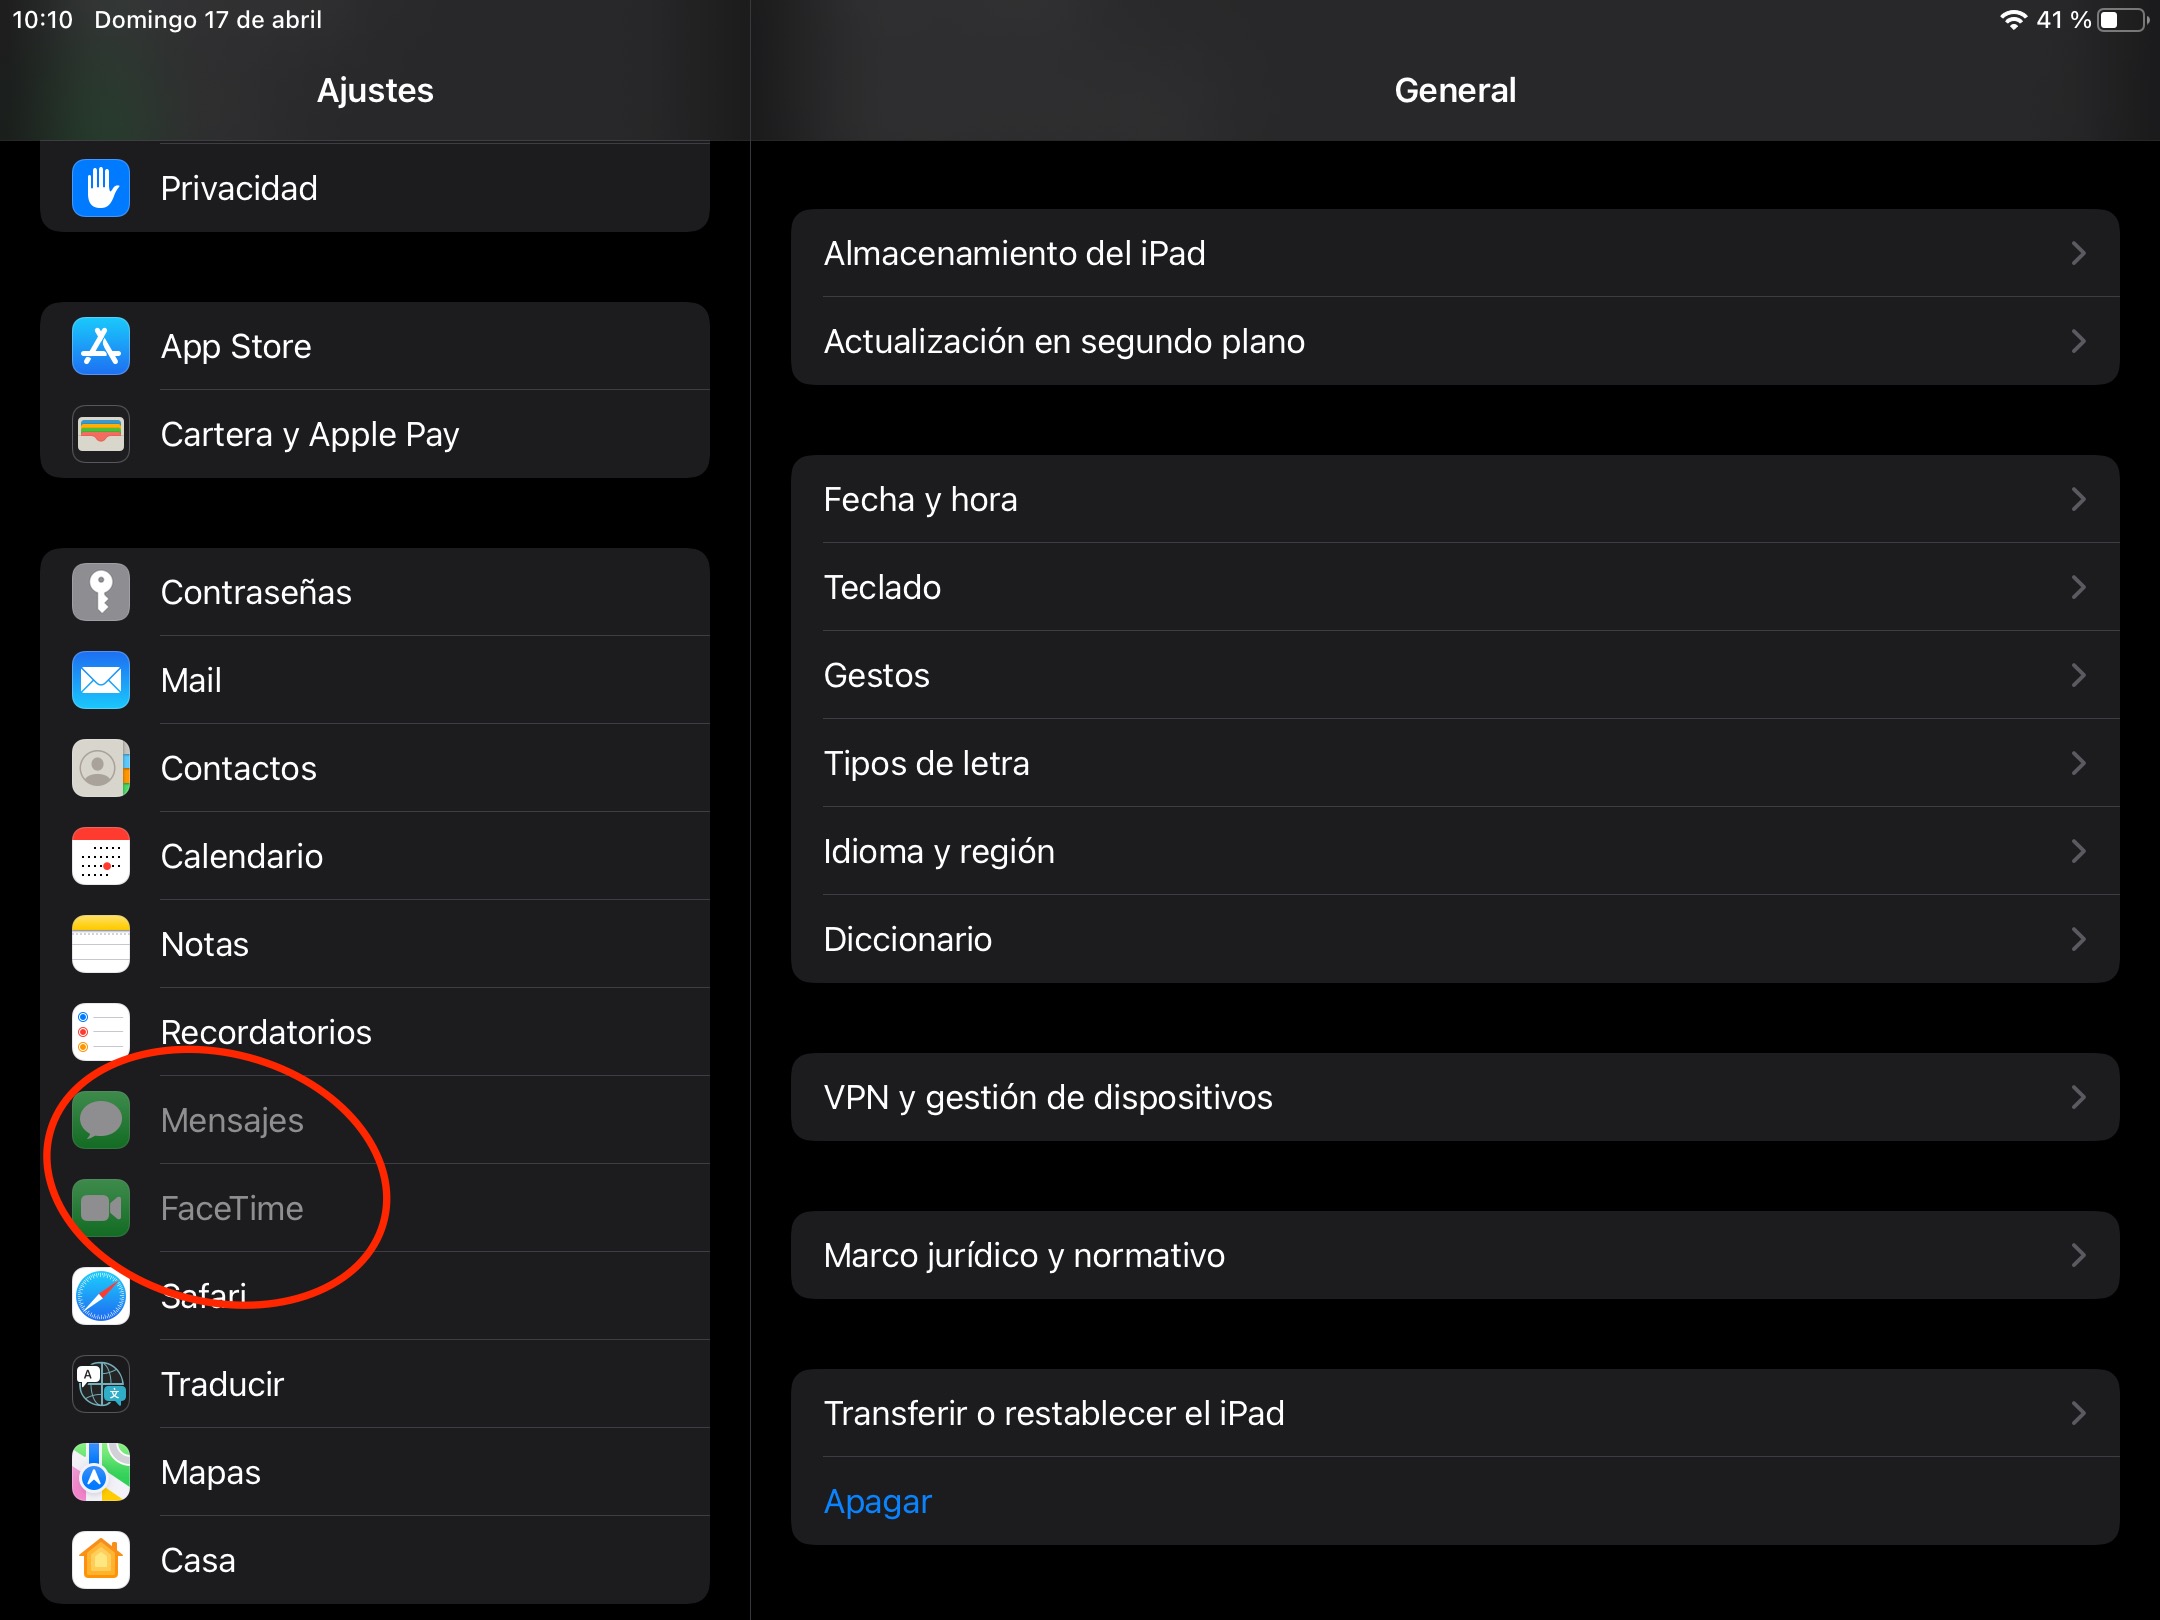Viewport: 2160px width, 1620px height.
Task: Tap the General panel title
Action: [1455, 90]
